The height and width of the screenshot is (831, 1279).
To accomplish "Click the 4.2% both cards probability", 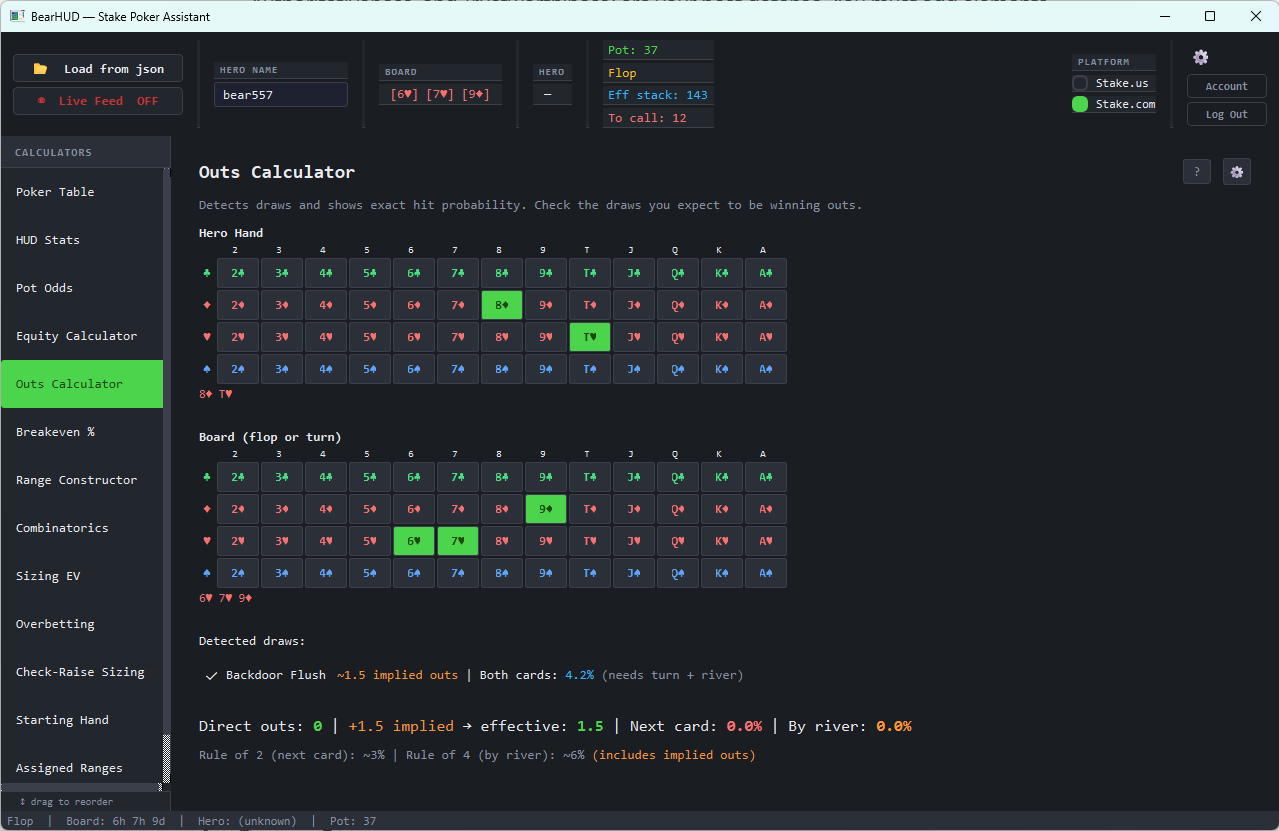I will pos(579,675).
